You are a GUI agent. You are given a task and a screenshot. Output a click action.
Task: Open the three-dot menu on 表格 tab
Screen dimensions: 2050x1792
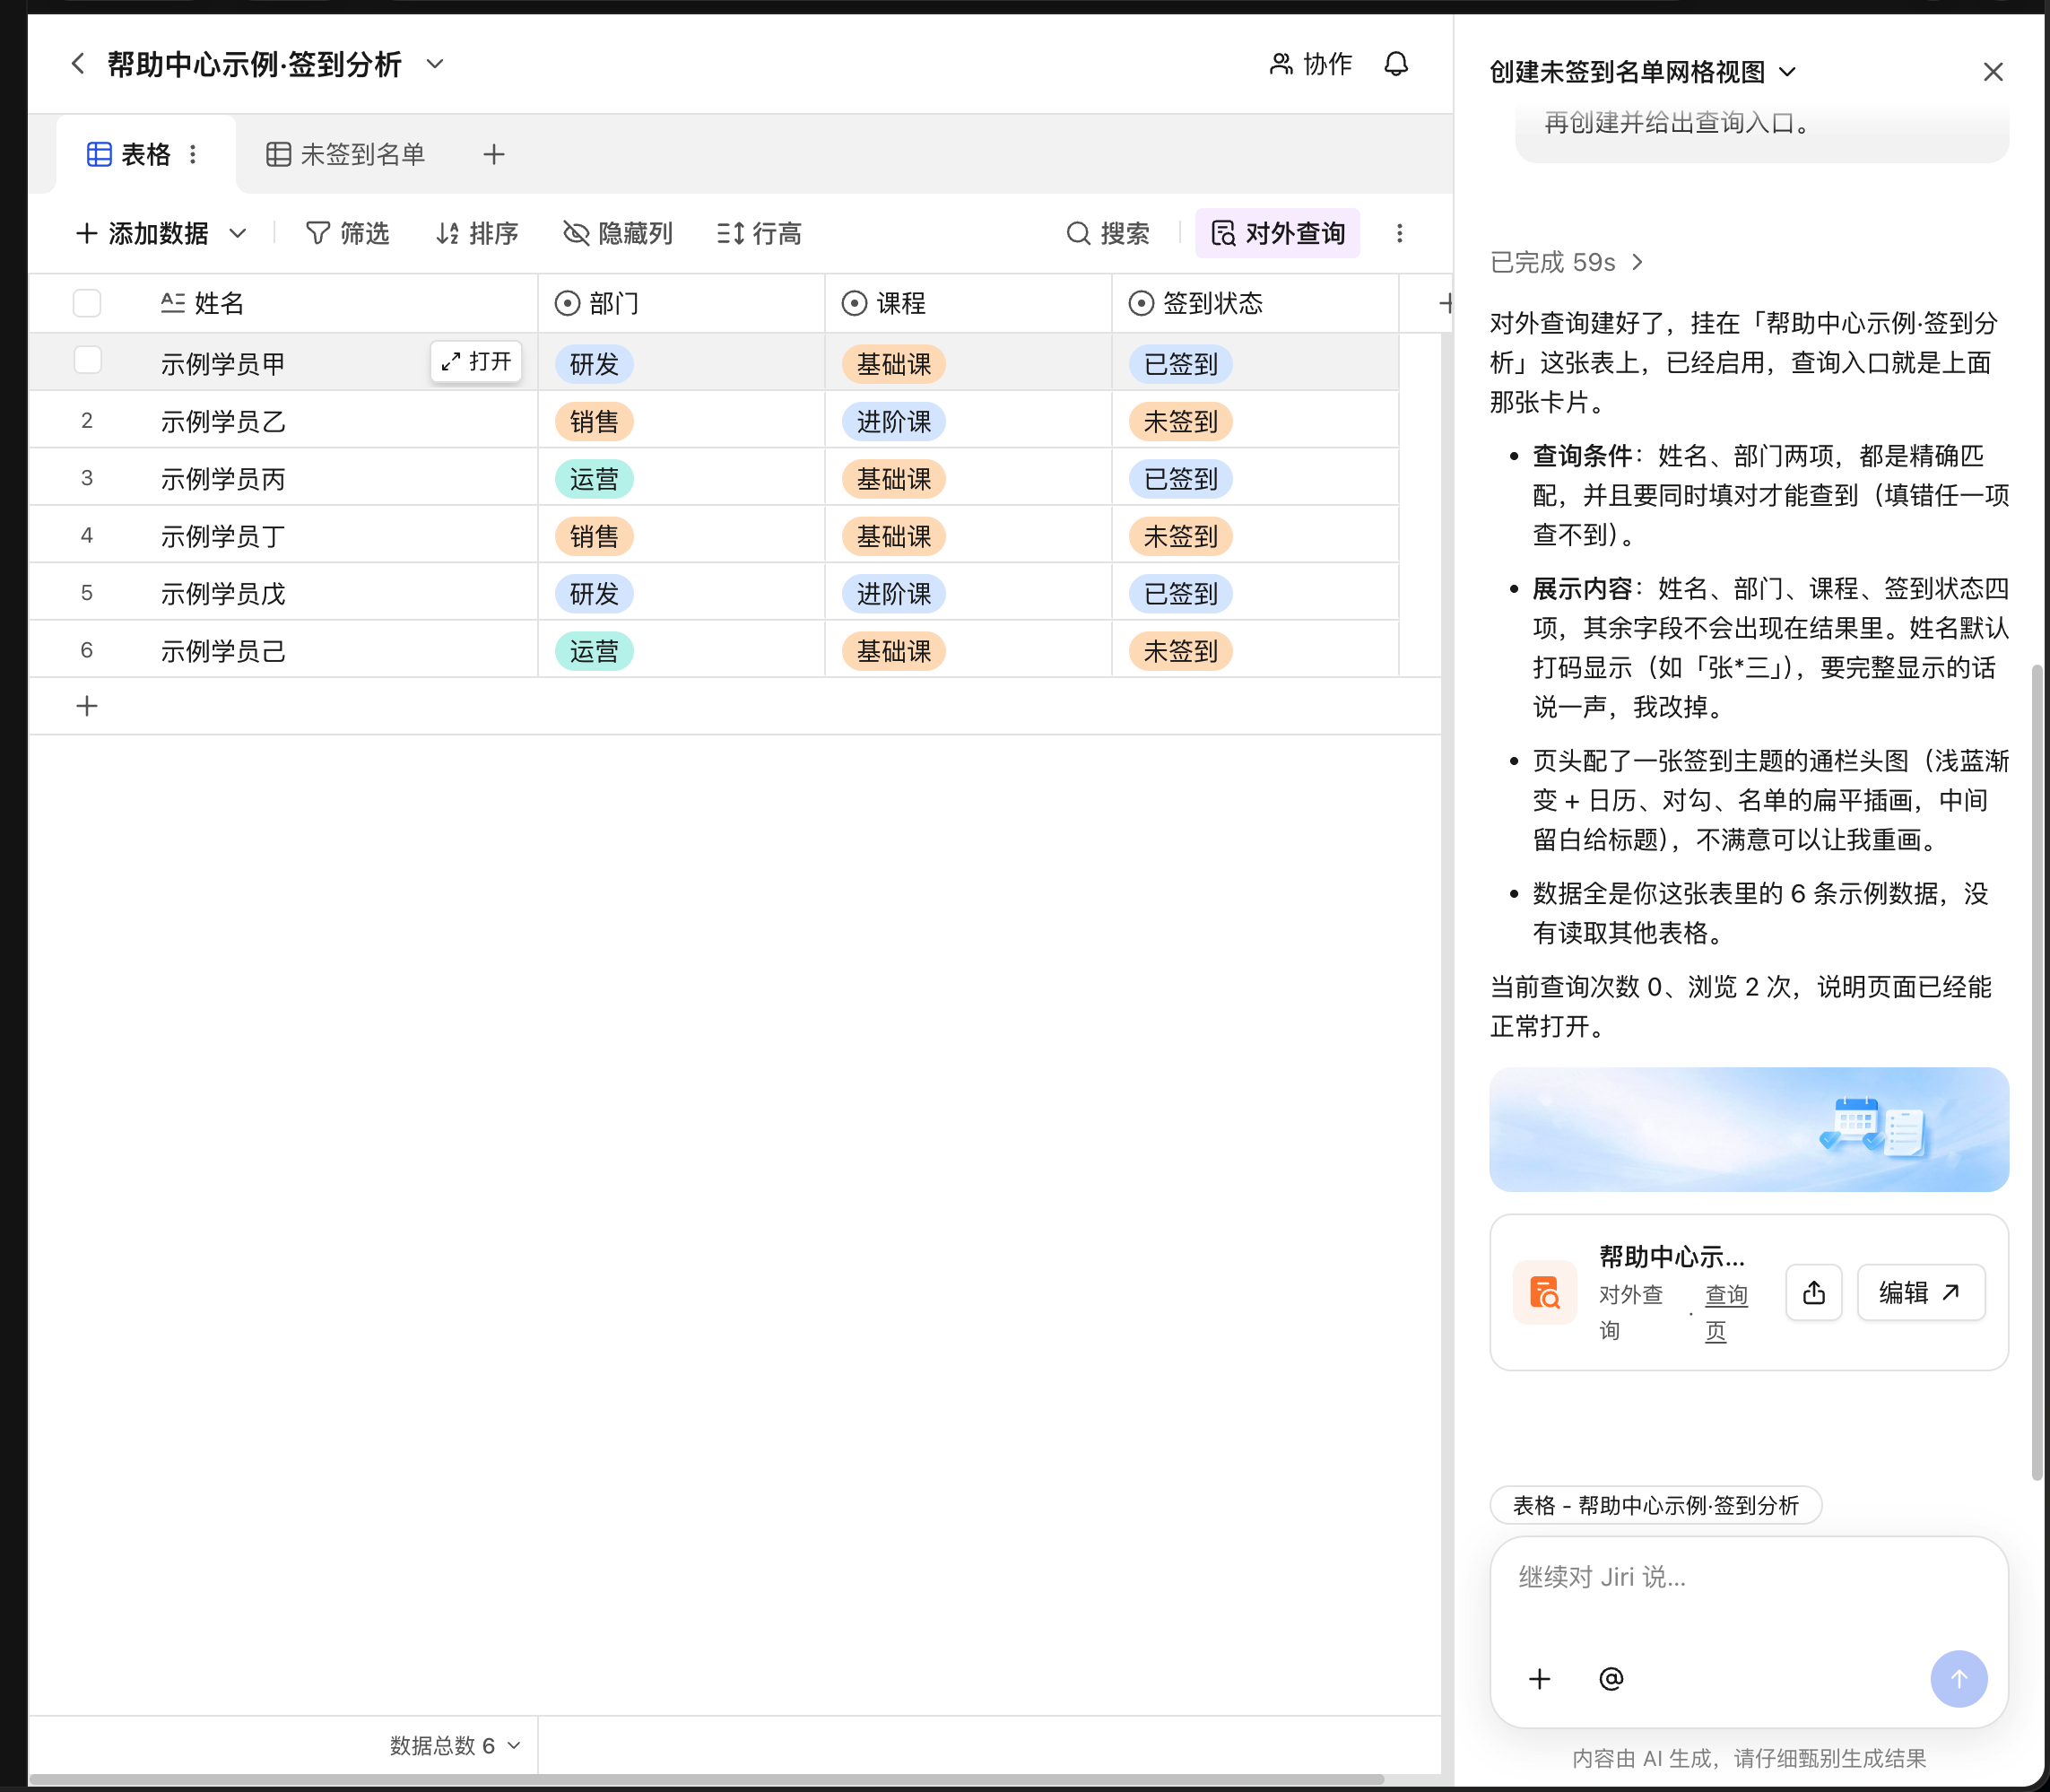click(x=193, y=154)
